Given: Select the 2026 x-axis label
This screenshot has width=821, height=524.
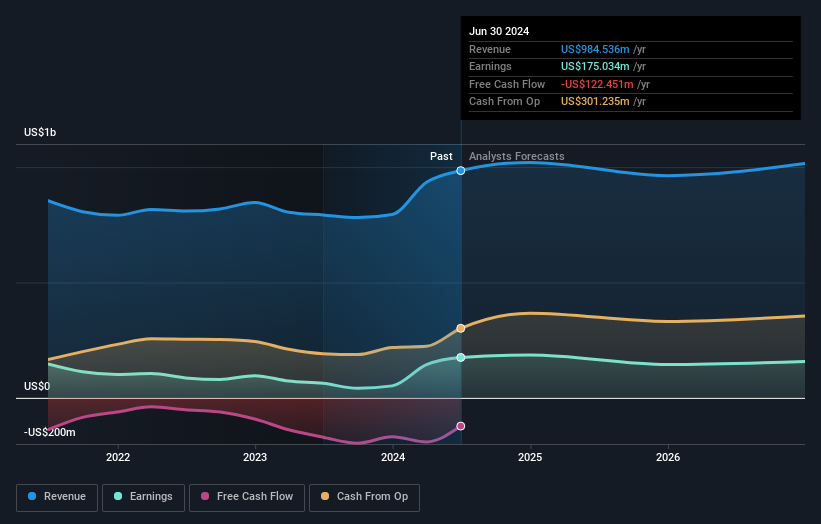Looking at the screenshot, I should coord(668,457).
